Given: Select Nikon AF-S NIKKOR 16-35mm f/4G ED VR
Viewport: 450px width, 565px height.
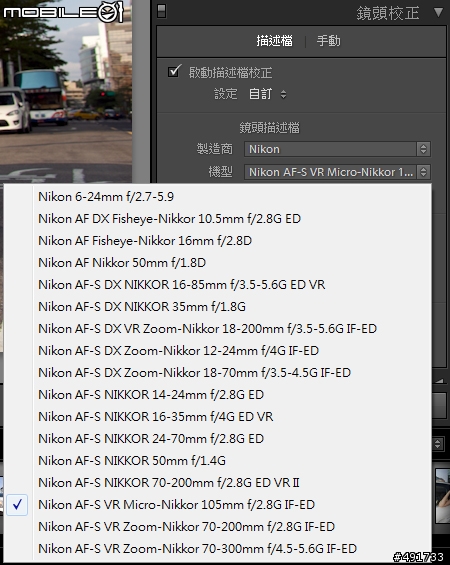Looking at the screenshot, I should tap(218, 417).
